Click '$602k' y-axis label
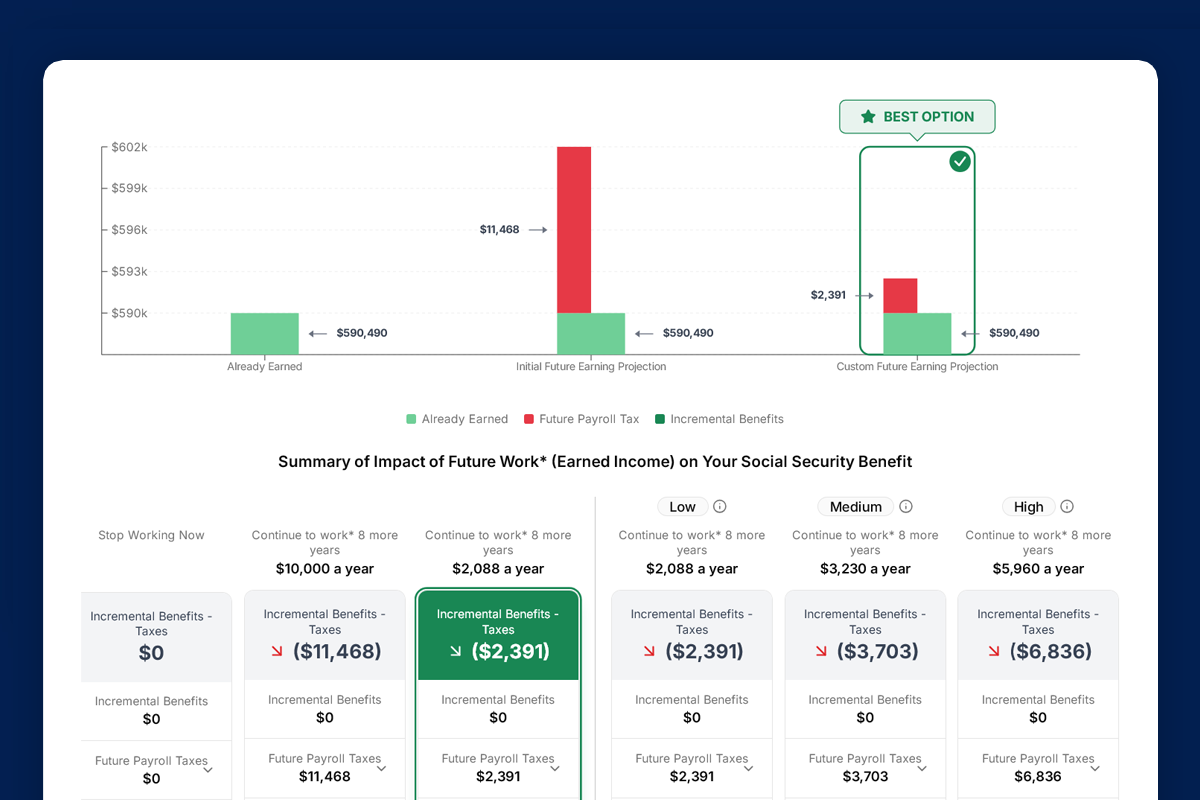Viewport: 1200px width, 800px height. 130,147
